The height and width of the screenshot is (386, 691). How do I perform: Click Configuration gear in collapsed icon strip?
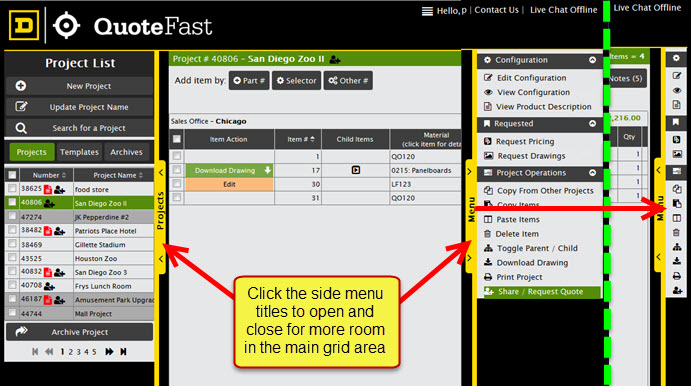pyautogui.click(x=676, y=58)
